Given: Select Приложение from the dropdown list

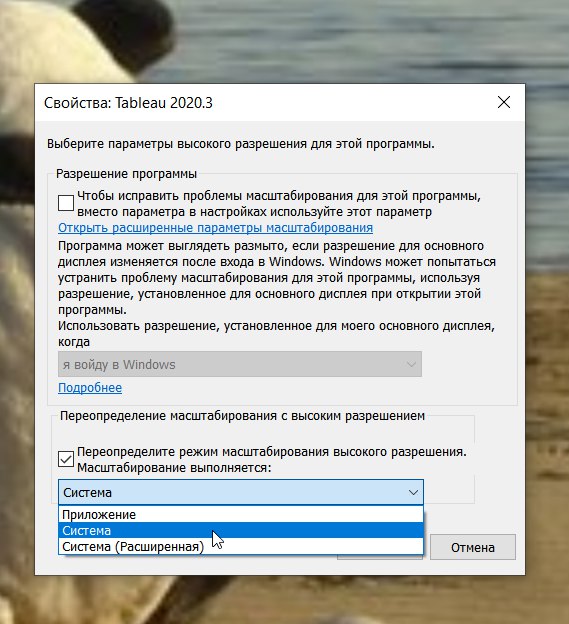Looking at the screenshot, I should [241, 515].
